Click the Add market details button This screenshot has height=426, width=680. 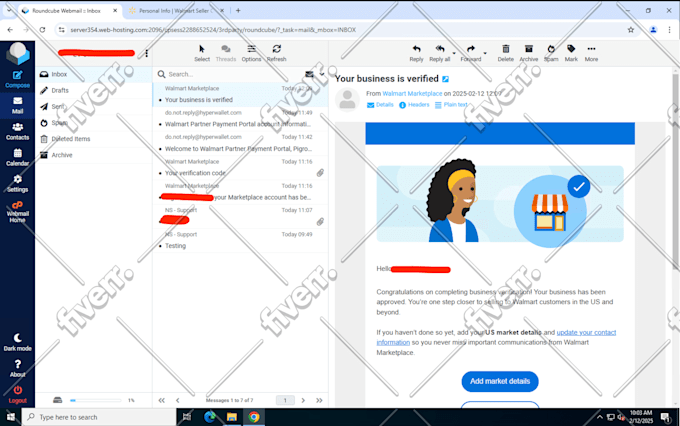pos(500,381)
